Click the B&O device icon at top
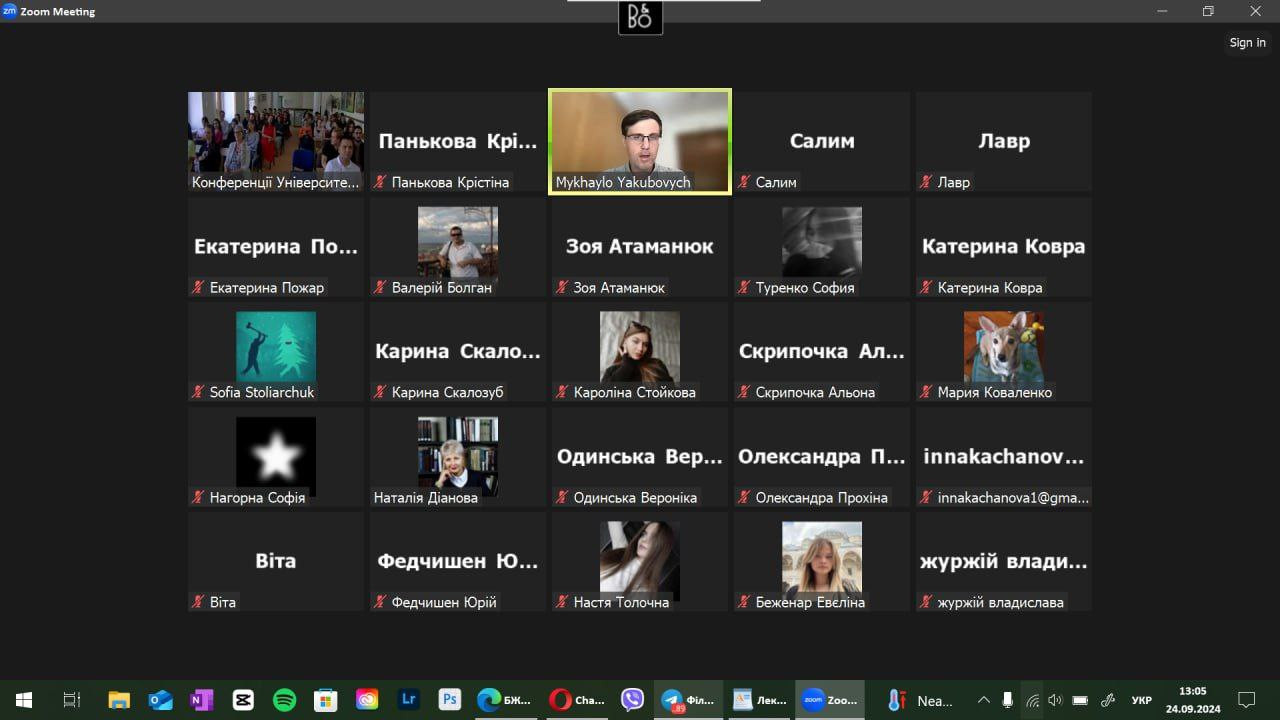The width and height of the screenshot is (1280, 720). [640, 17]
